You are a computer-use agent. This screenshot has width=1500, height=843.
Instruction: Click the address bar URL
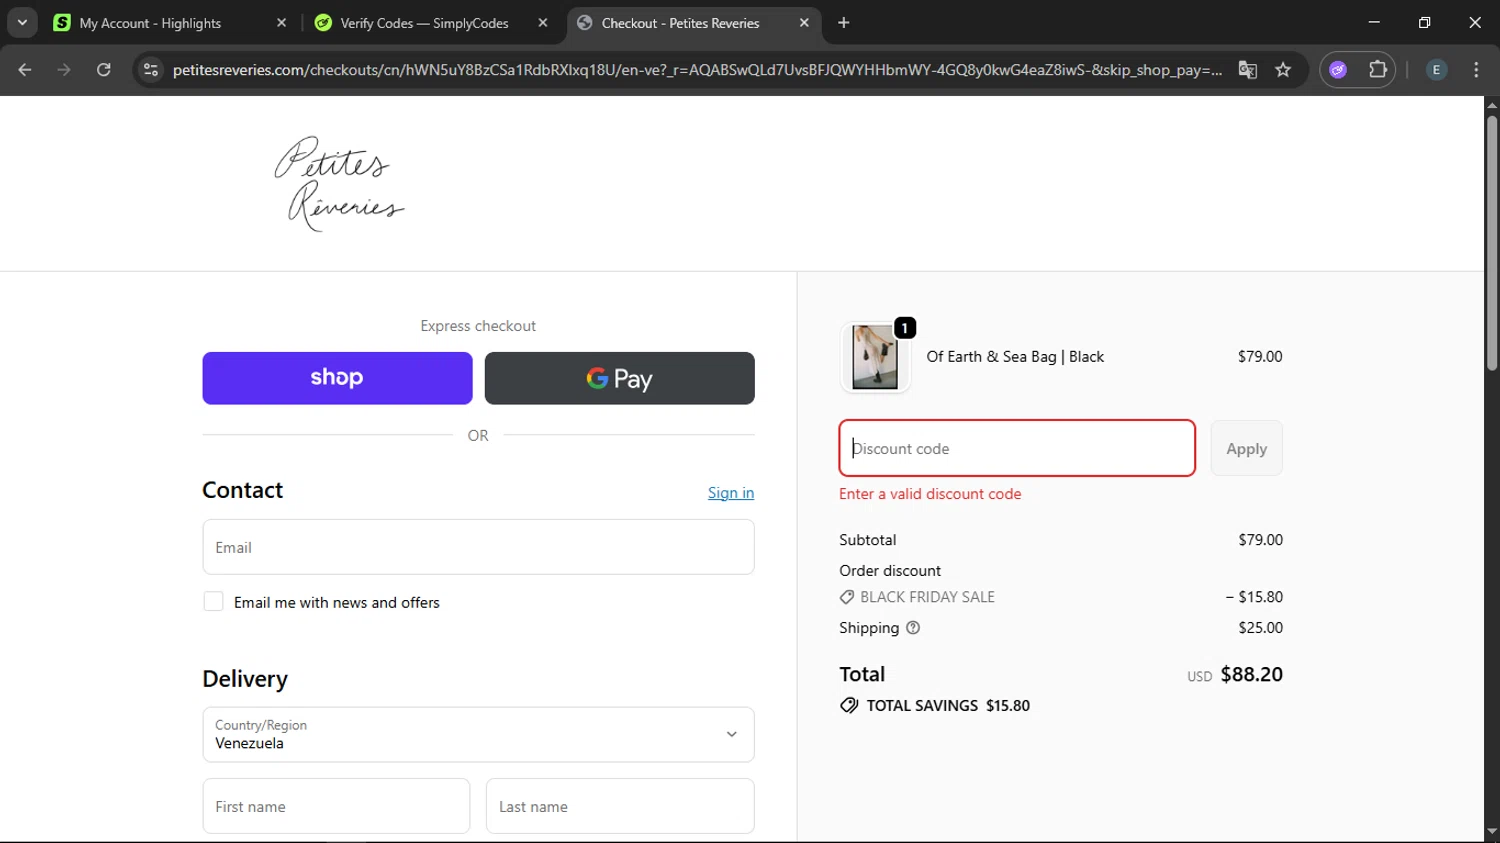pos(697,70)
